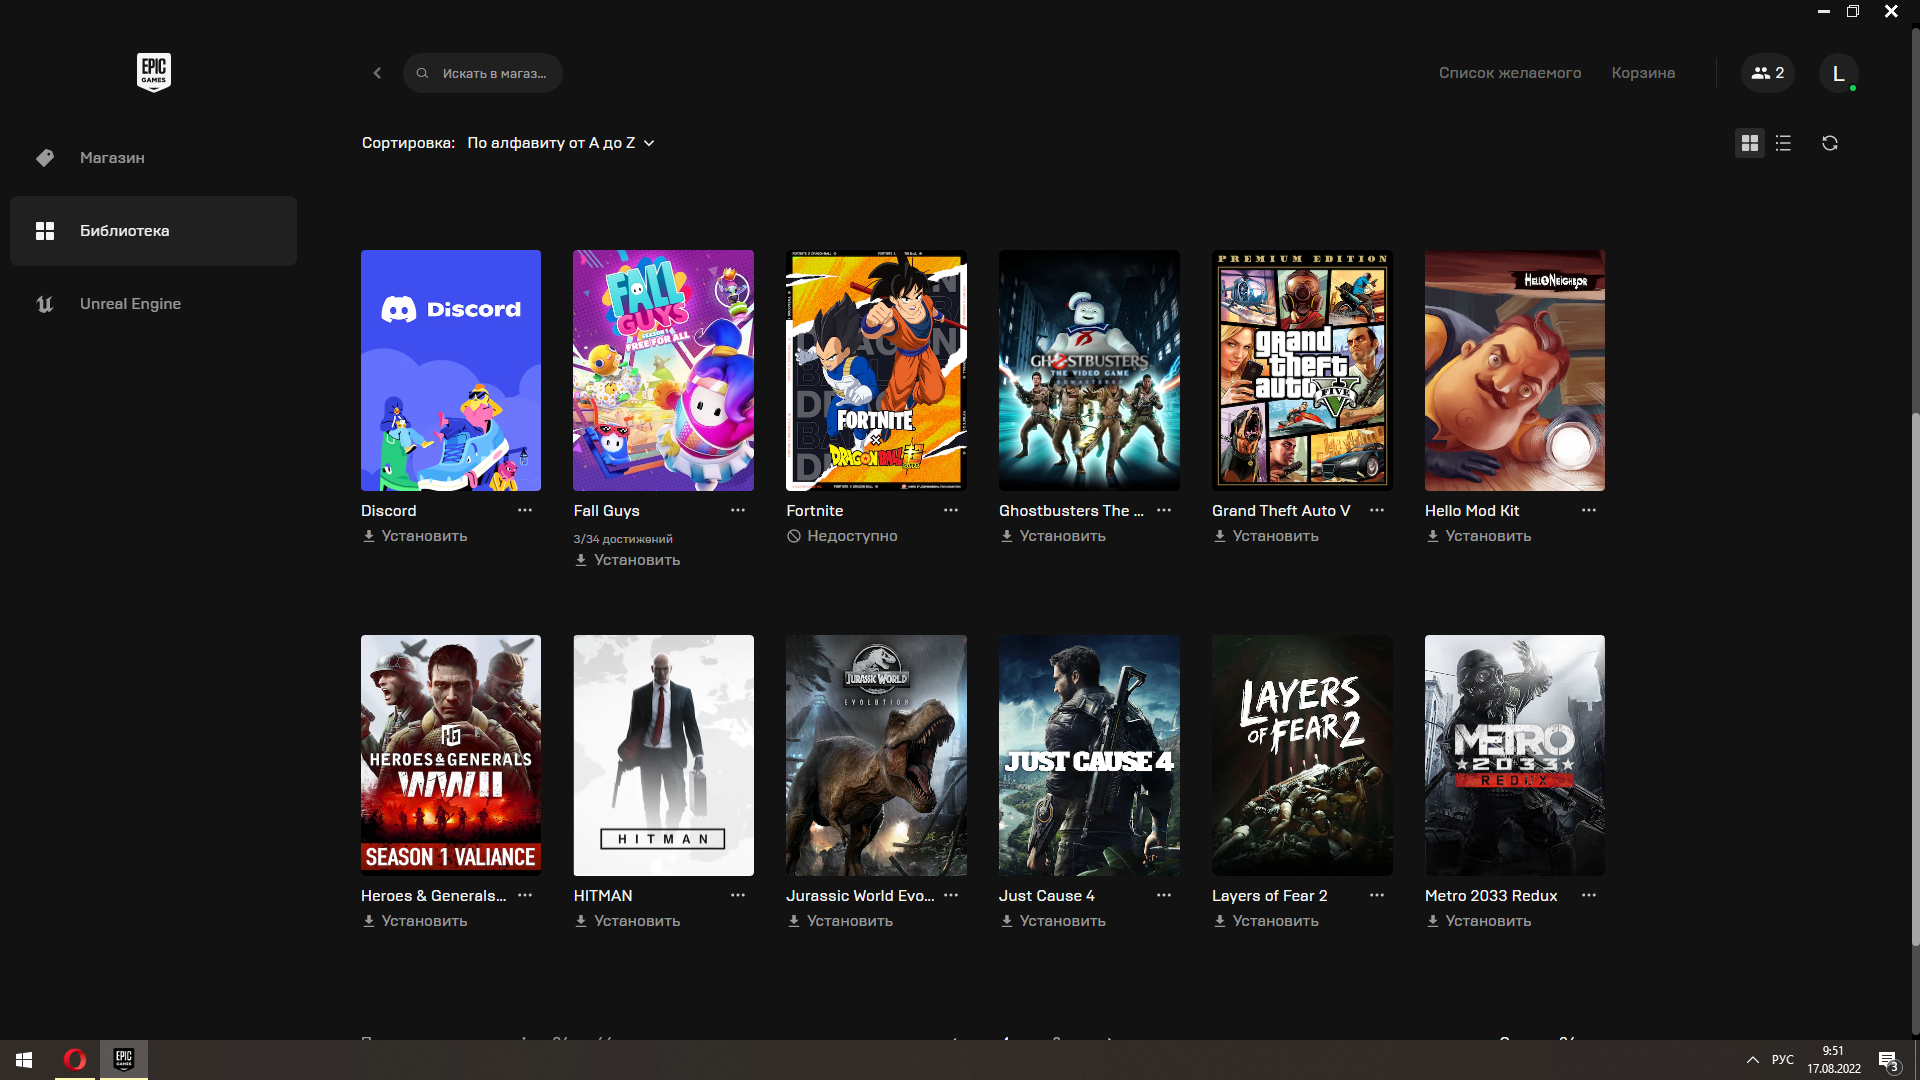Install Jurassic World Evolution
The width and height of the screenshot is (1920, 1080).
840,921
